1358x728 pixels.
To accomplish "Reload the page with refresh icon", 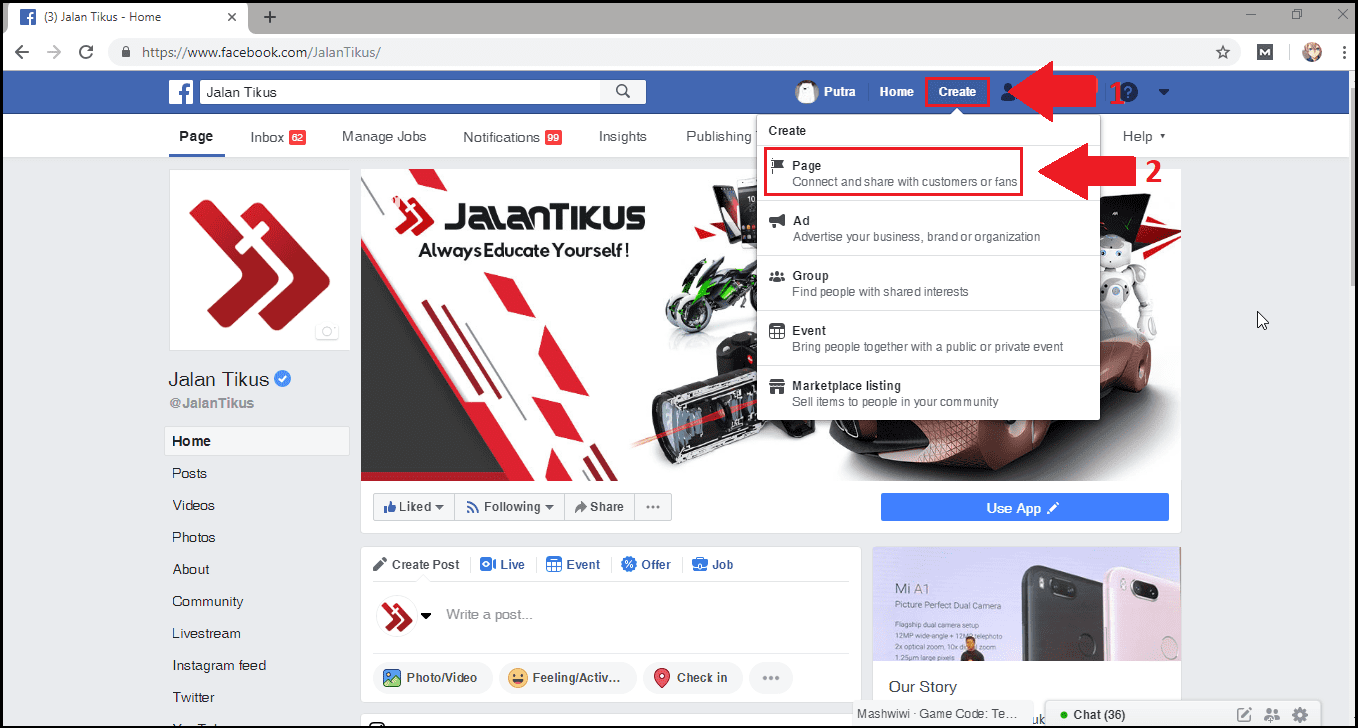I will [87, 52].
